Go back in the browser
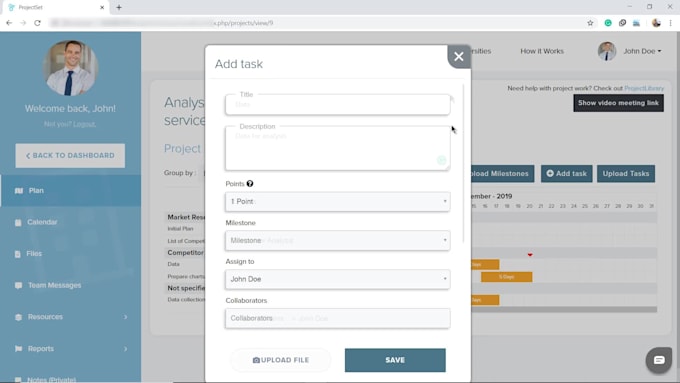Screen dimensions: 680x383 click(9, 23)
